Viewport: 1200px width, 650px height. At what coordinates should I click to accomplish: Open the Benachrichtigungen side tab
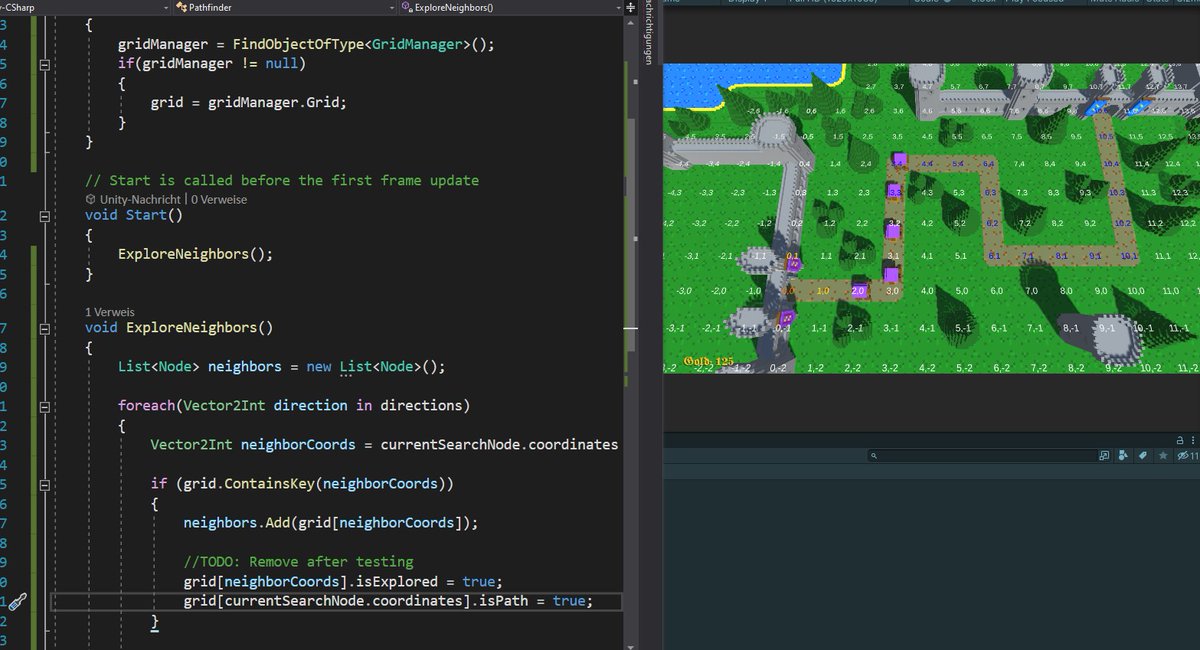coord(649,35)
